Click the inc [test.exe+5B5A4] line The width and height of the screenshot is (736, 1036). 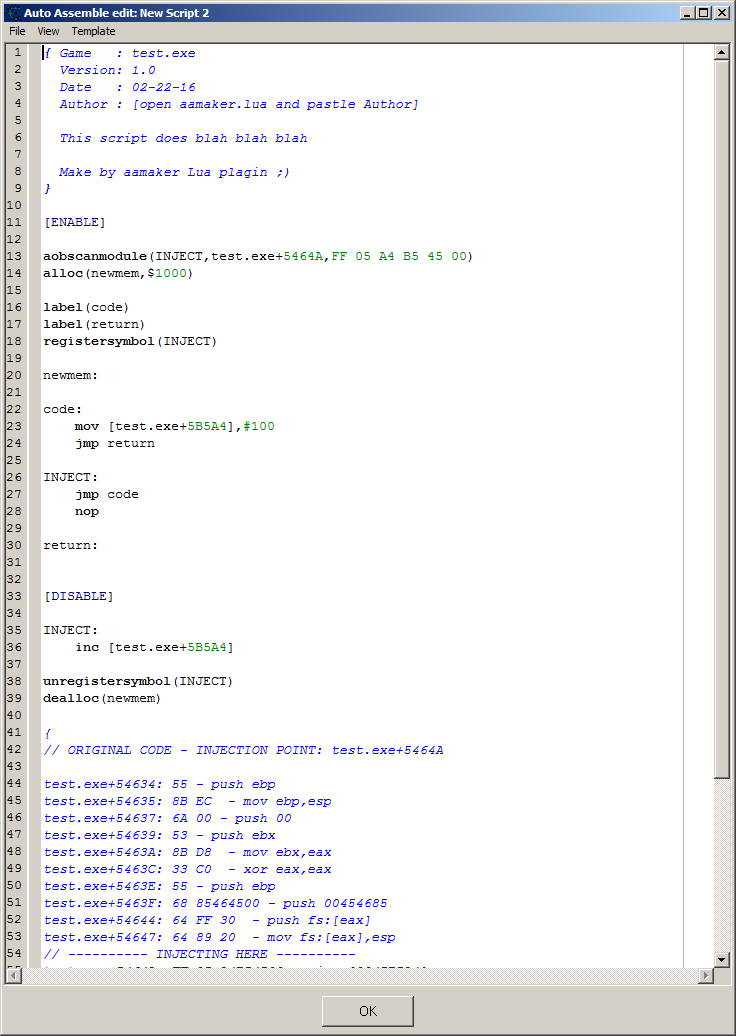[155, 647]
